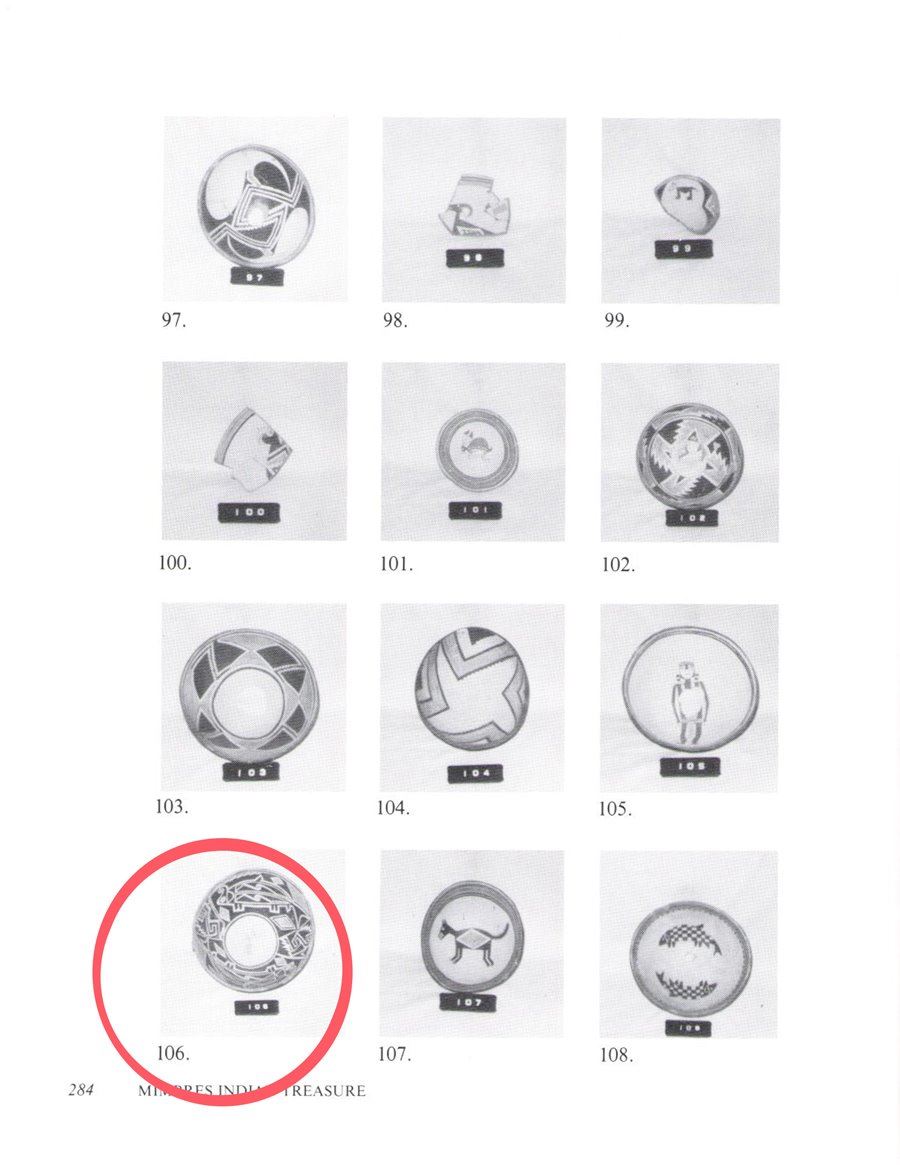Open the fragment photo labeled 100
The image size is (900, 1165).
tap(254, 451)
